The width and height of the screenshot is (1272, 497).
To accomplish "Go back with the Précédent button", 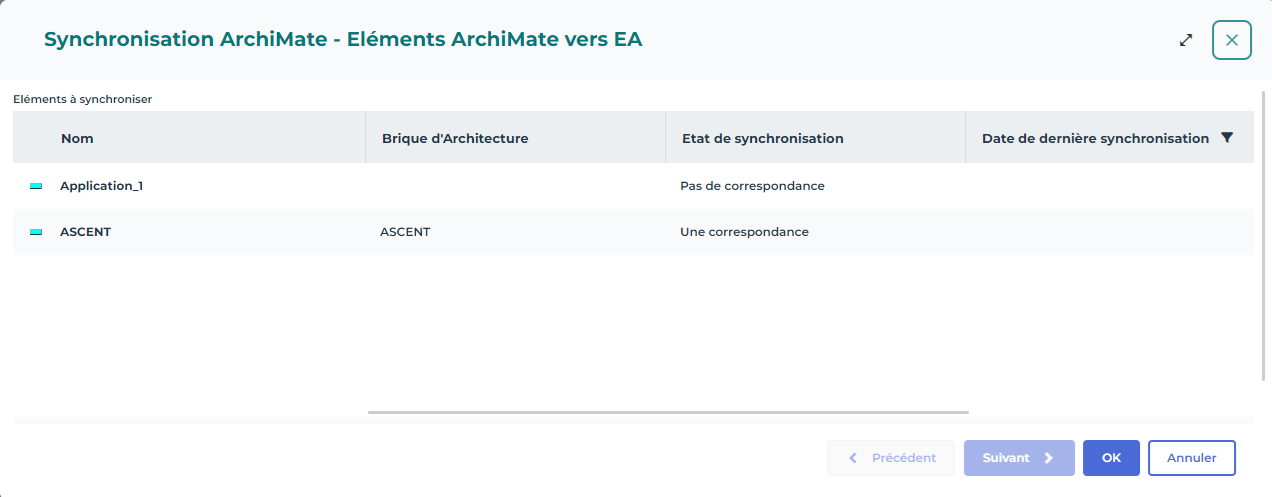I will point(891,458).
